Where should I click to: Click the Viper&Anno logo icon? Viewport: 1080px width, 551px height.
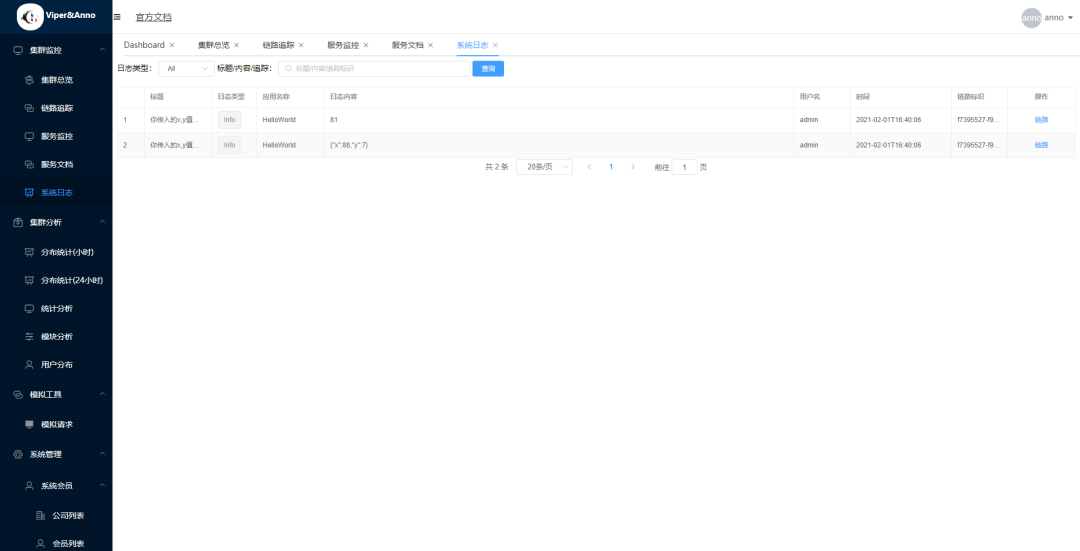pyautogui.click(x=30, y=17)
